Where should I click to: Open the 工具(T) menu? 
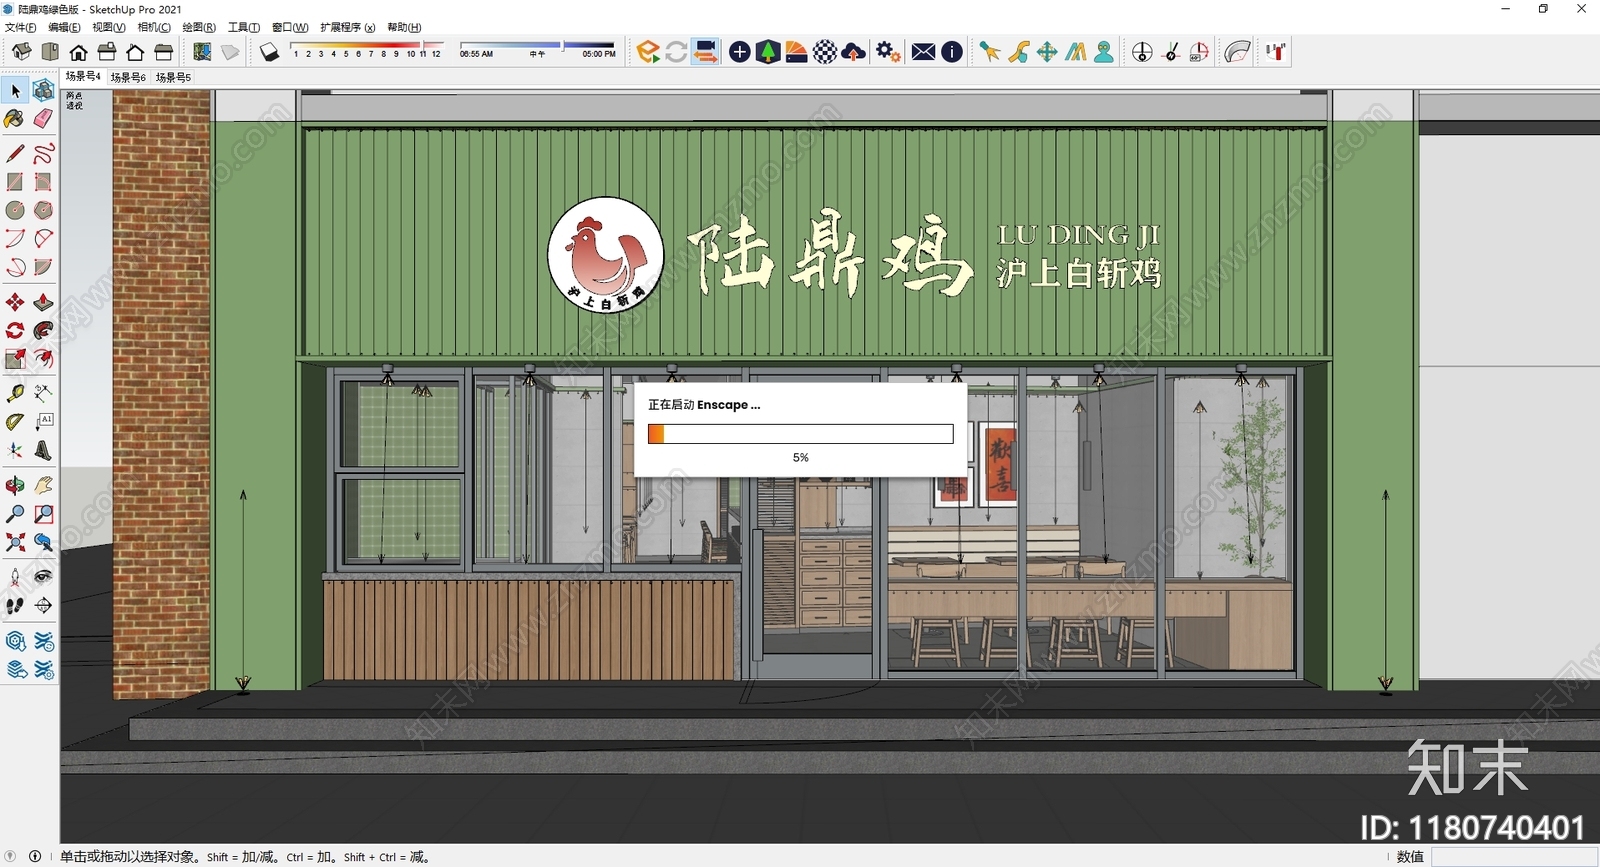coord(244,27)
